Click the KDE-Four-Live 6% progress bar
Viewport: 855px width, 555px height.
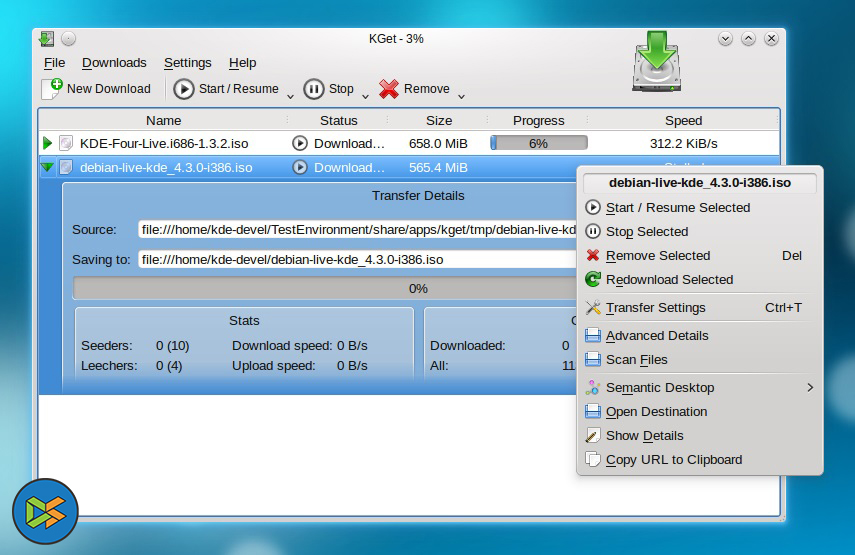(x=538, y=144)
